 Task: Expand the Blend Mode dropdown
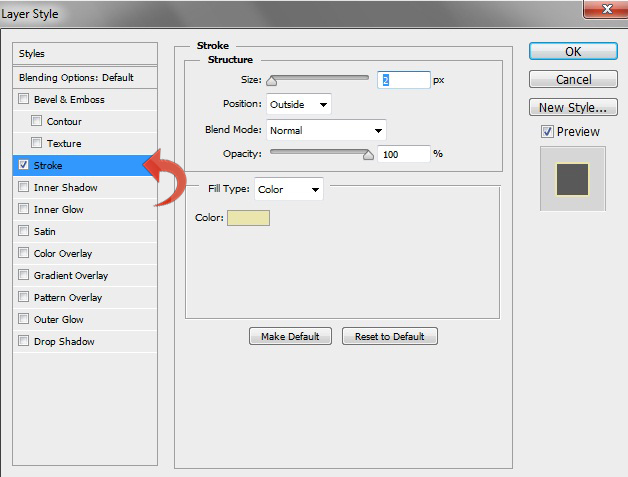[x=325, y=130]
